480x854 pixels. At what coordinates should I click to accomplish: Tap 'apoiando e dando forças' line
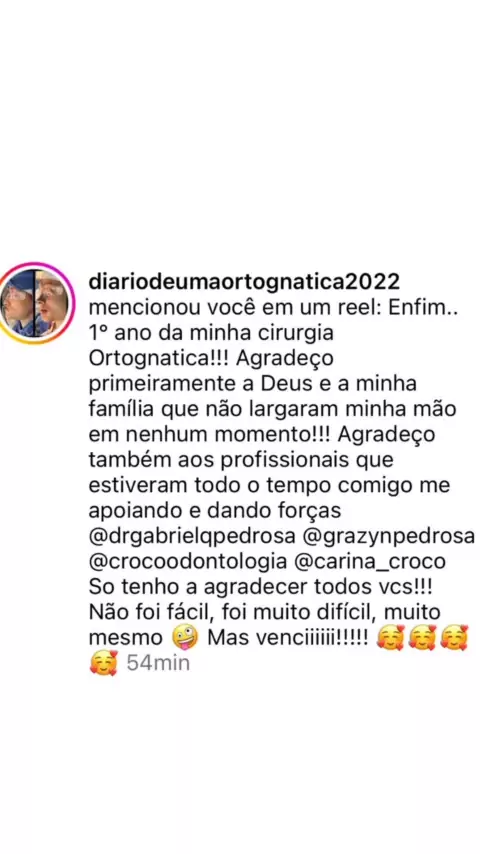tap(215, 511)
